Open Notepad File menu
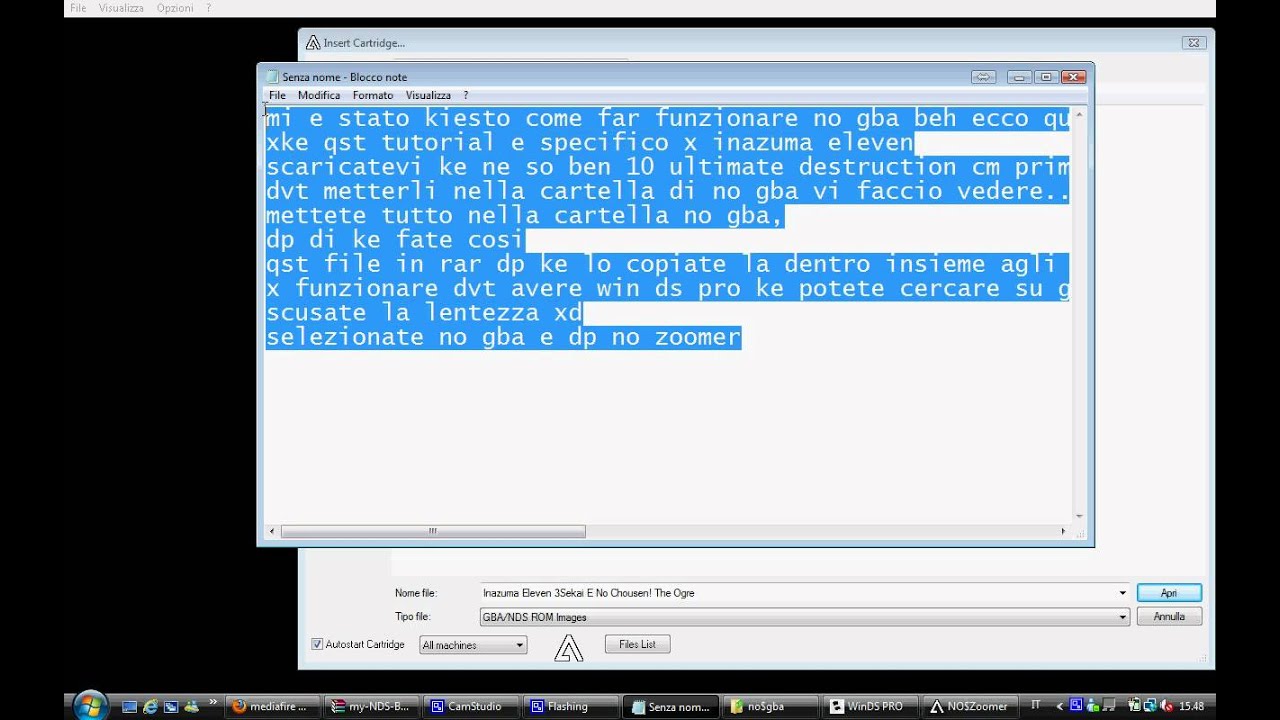Screen dimensions: 1280x720 click(x=277, y=95)
